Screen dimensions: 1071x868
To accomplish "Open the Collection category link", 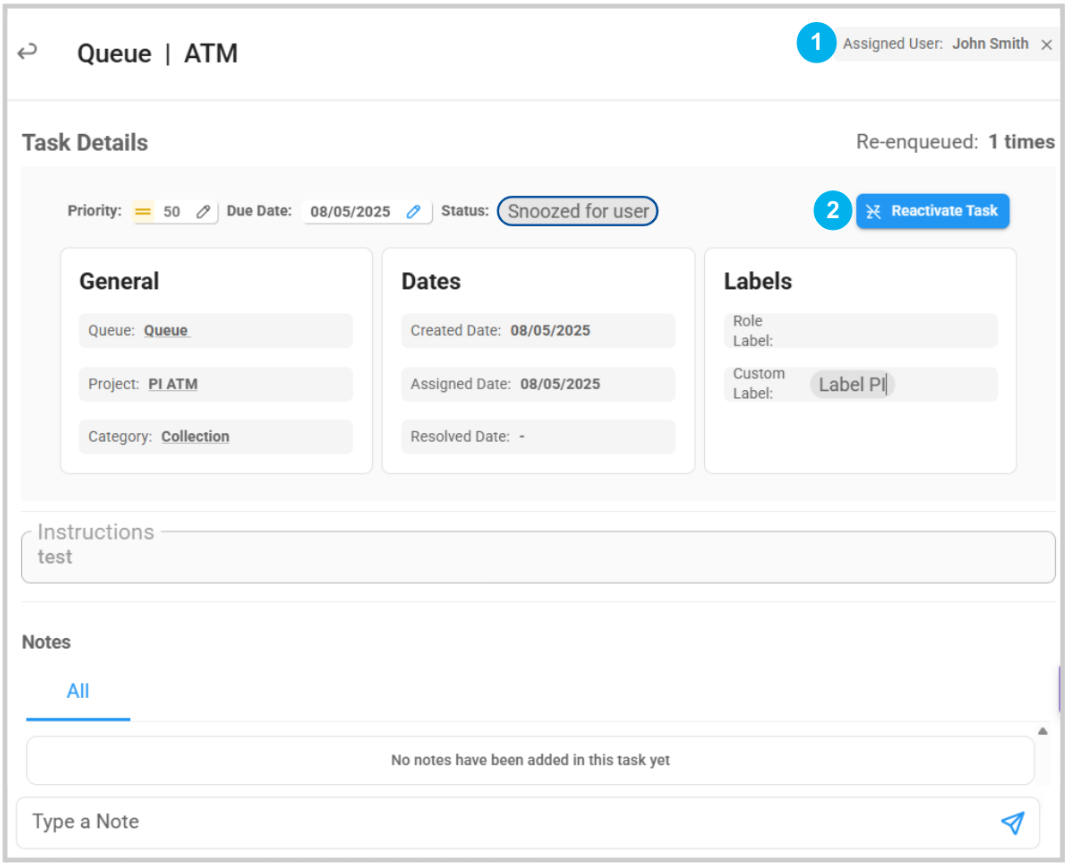I will click(195, 437).
